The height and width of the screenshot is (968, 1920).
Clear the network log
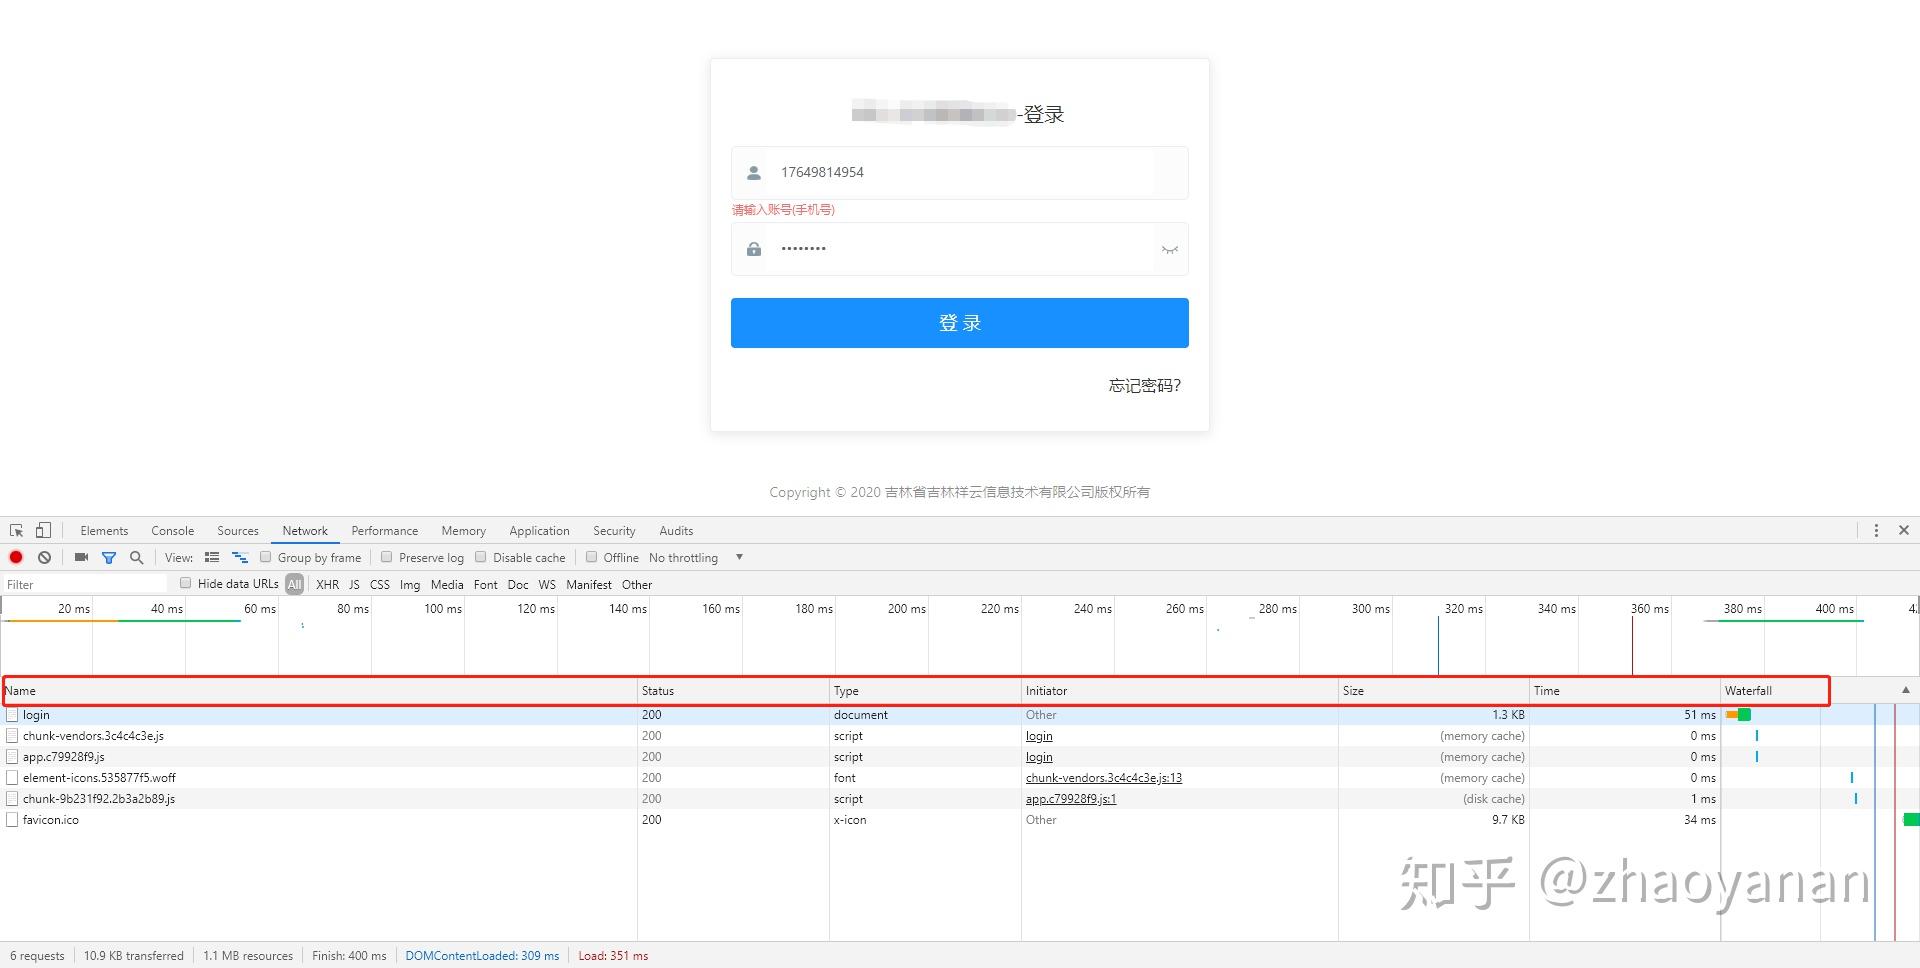[x=44, y=557]
